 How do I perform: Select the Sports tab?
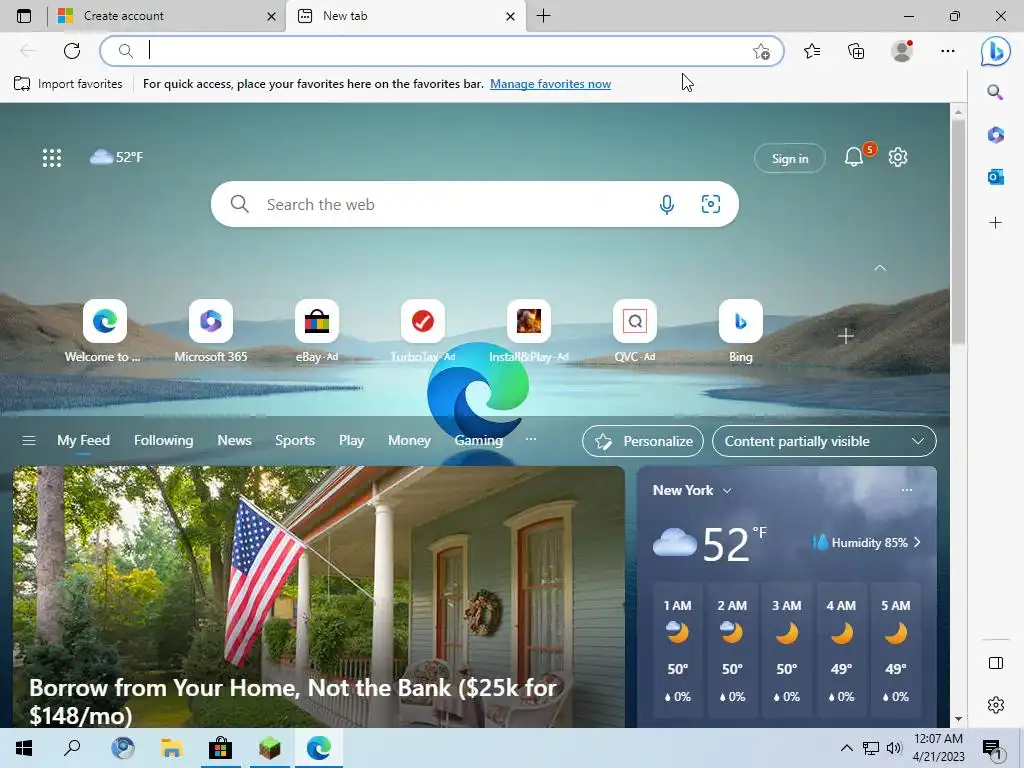point(295,441)
